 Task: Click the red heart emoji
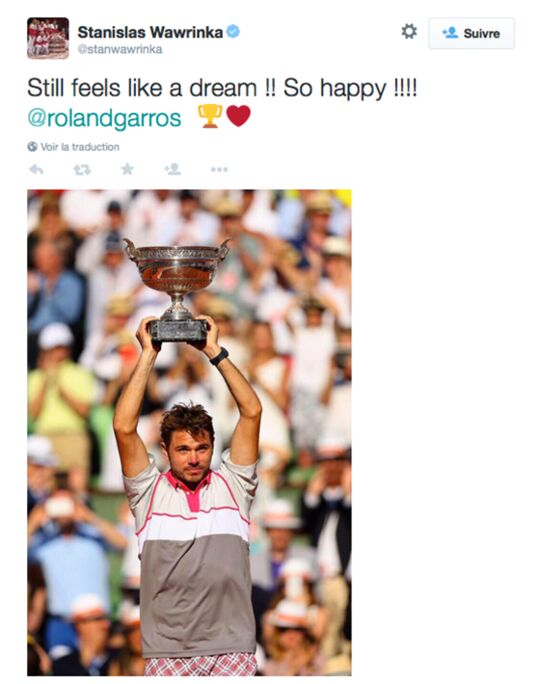tap(239, 116)
